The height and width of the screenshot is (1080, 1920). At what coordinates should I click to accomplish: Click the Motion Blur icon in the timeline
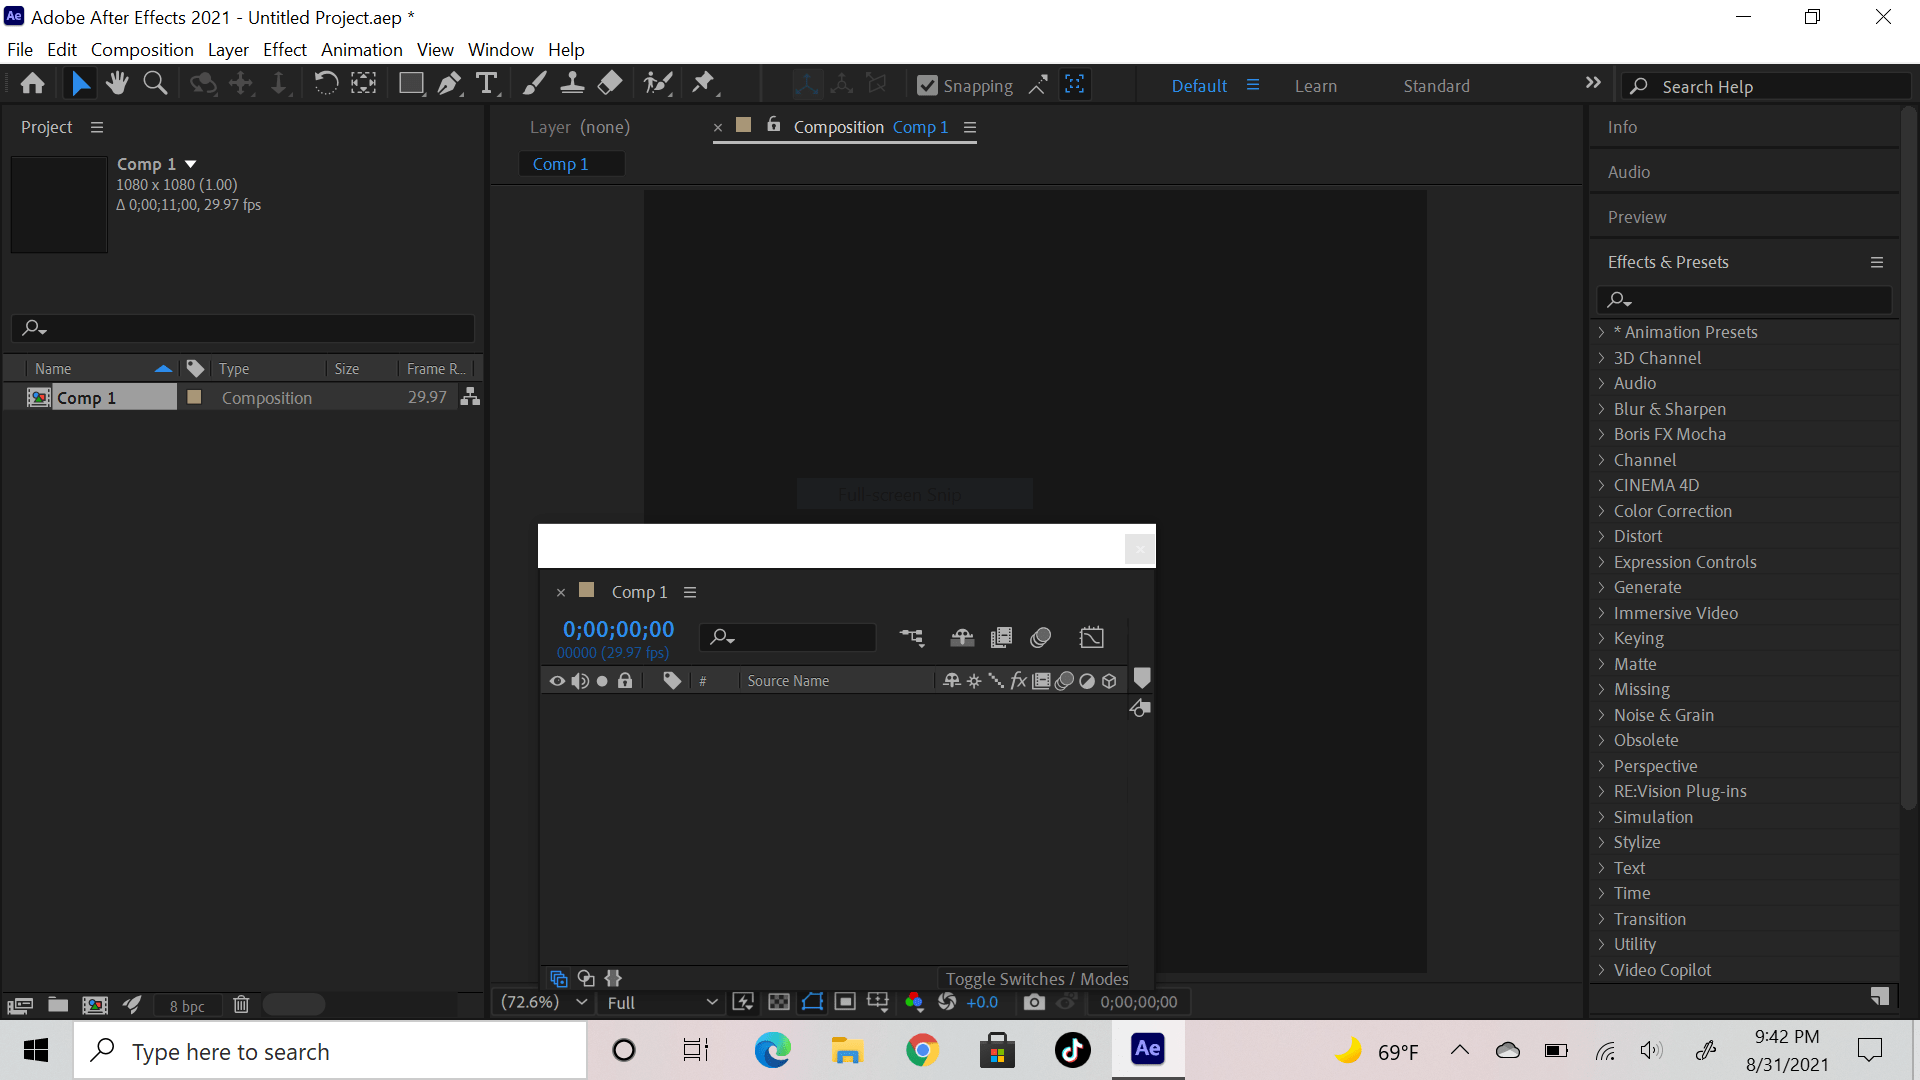pyautogui.click(x=1041, y=637)
